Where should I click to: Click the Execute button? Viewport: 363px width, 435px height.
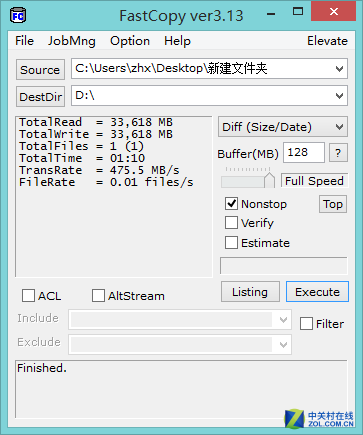point(317,292)
